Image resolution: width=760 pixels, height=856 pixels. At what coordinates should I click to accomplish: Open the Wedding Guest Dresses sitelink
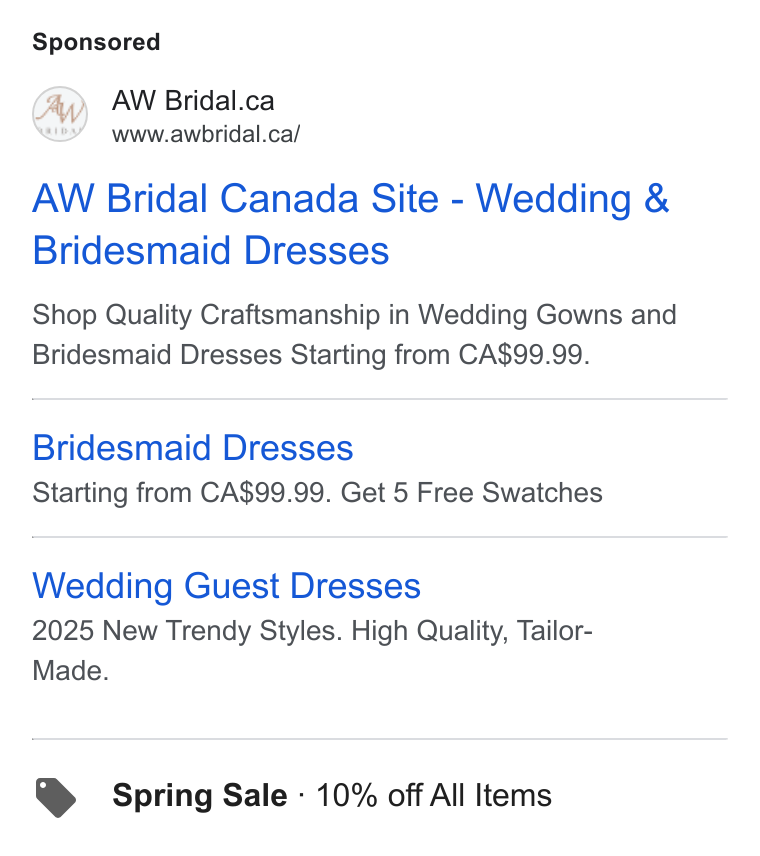(x=227, y=586)
